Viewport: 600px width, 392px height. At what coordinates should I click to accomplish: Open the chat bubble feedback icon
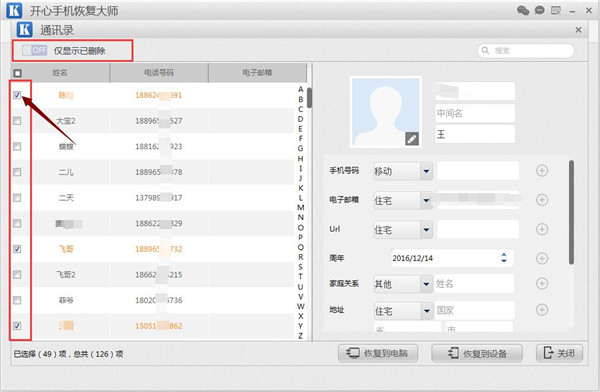pos(540,10)
